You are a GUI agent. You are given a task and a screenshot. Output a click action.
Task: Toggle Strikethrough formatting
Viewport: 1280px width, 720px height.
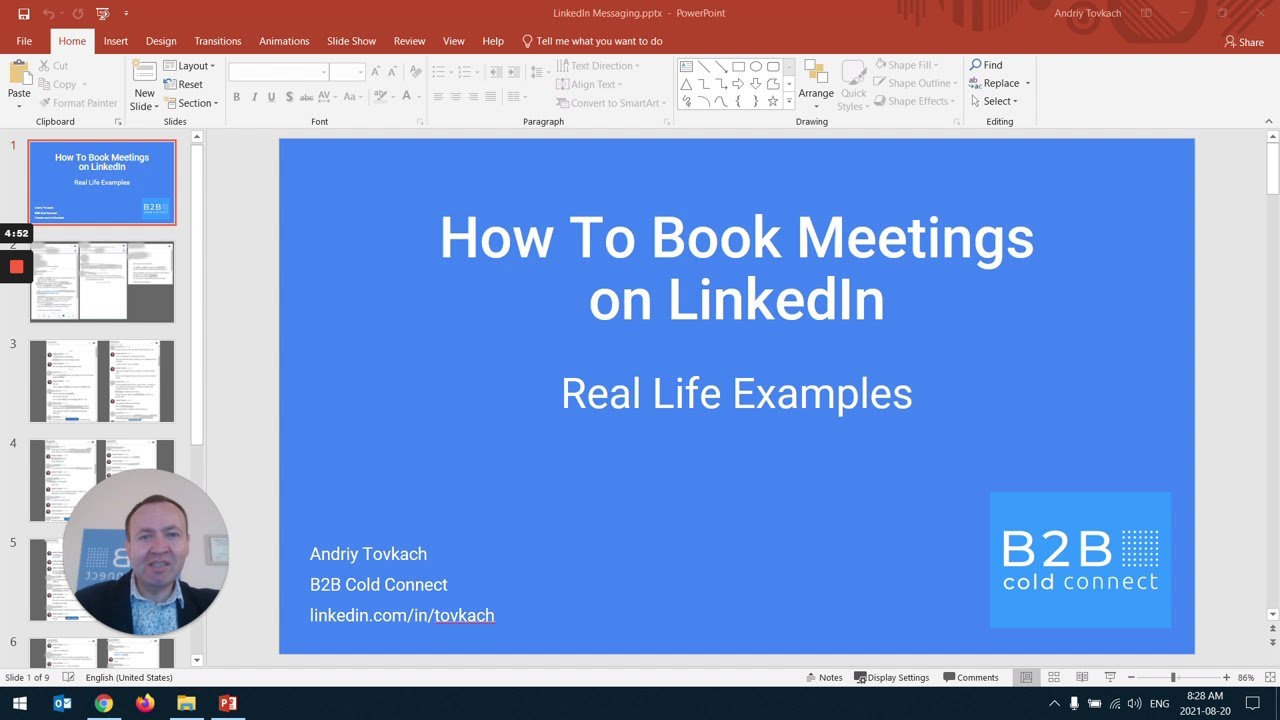pos(307,97)
